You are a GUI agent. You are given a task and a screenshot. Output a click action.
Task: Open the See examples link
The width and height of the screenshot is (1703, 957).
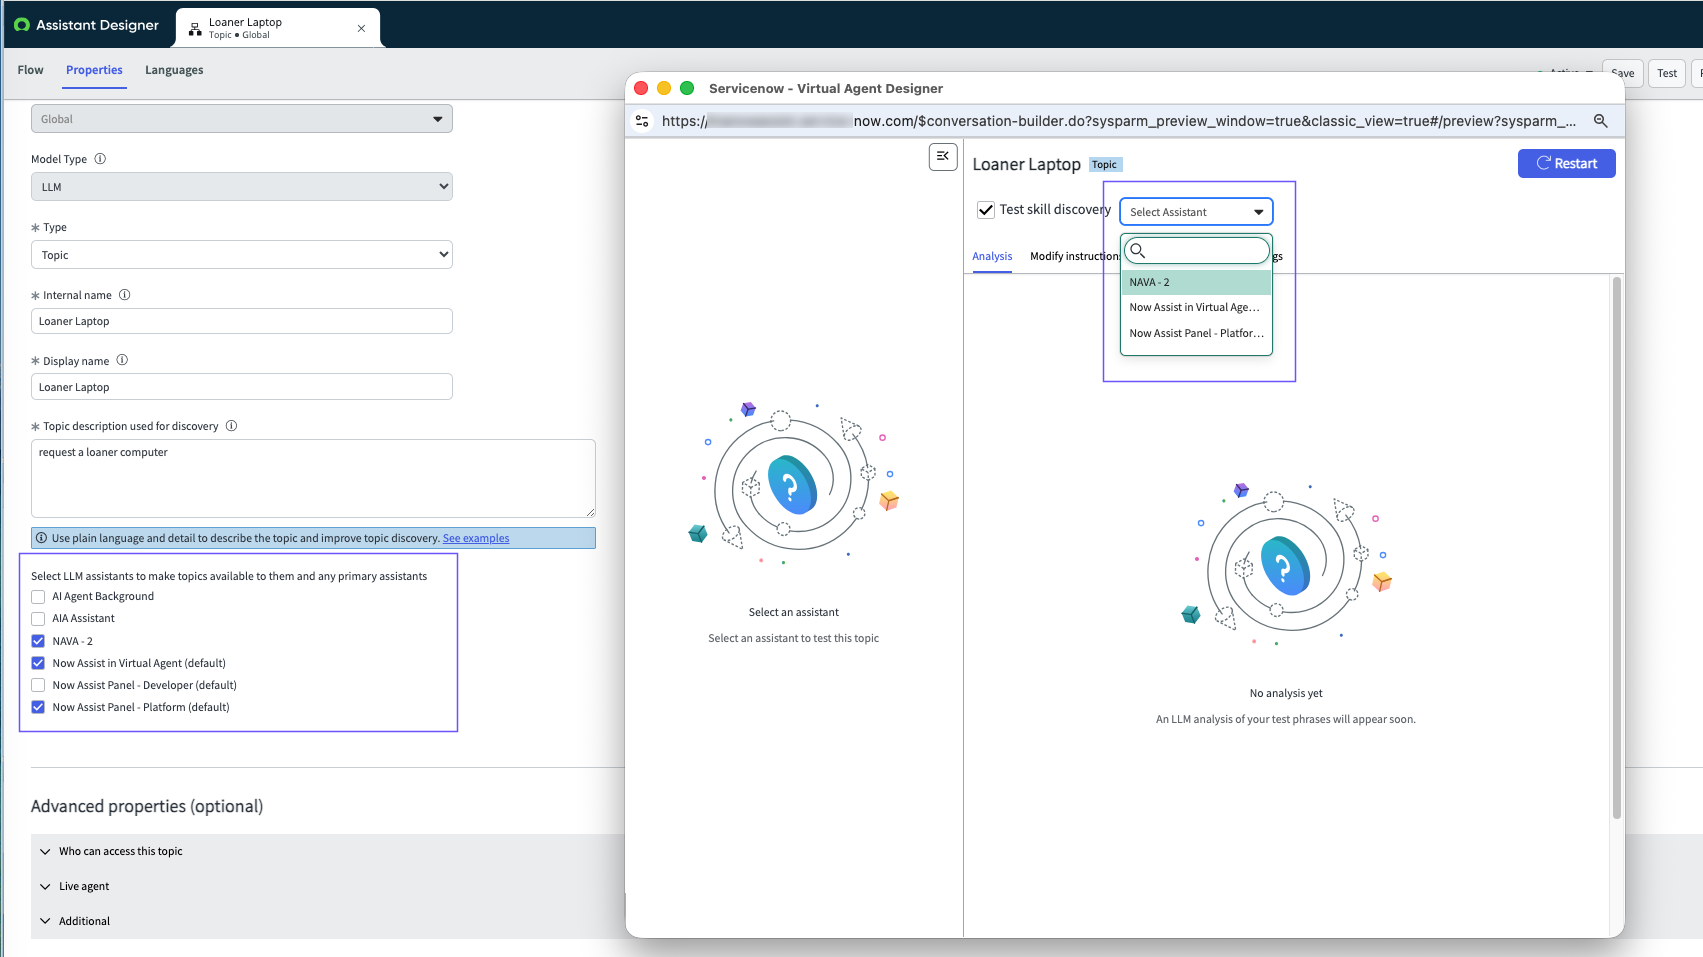[x=476, y=538]
